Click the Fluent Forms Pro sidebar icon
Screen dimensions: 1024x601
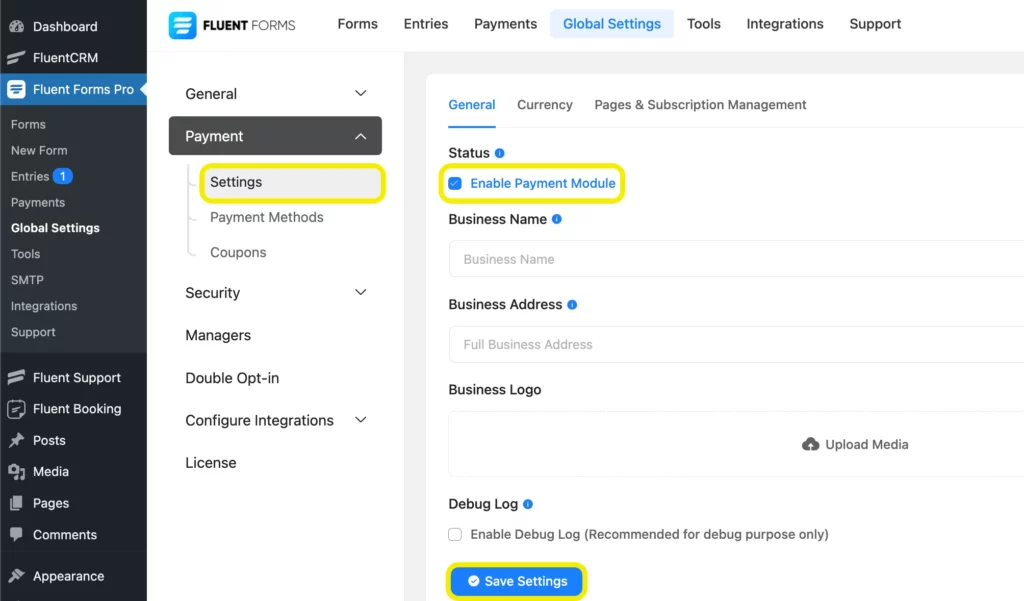16,89
